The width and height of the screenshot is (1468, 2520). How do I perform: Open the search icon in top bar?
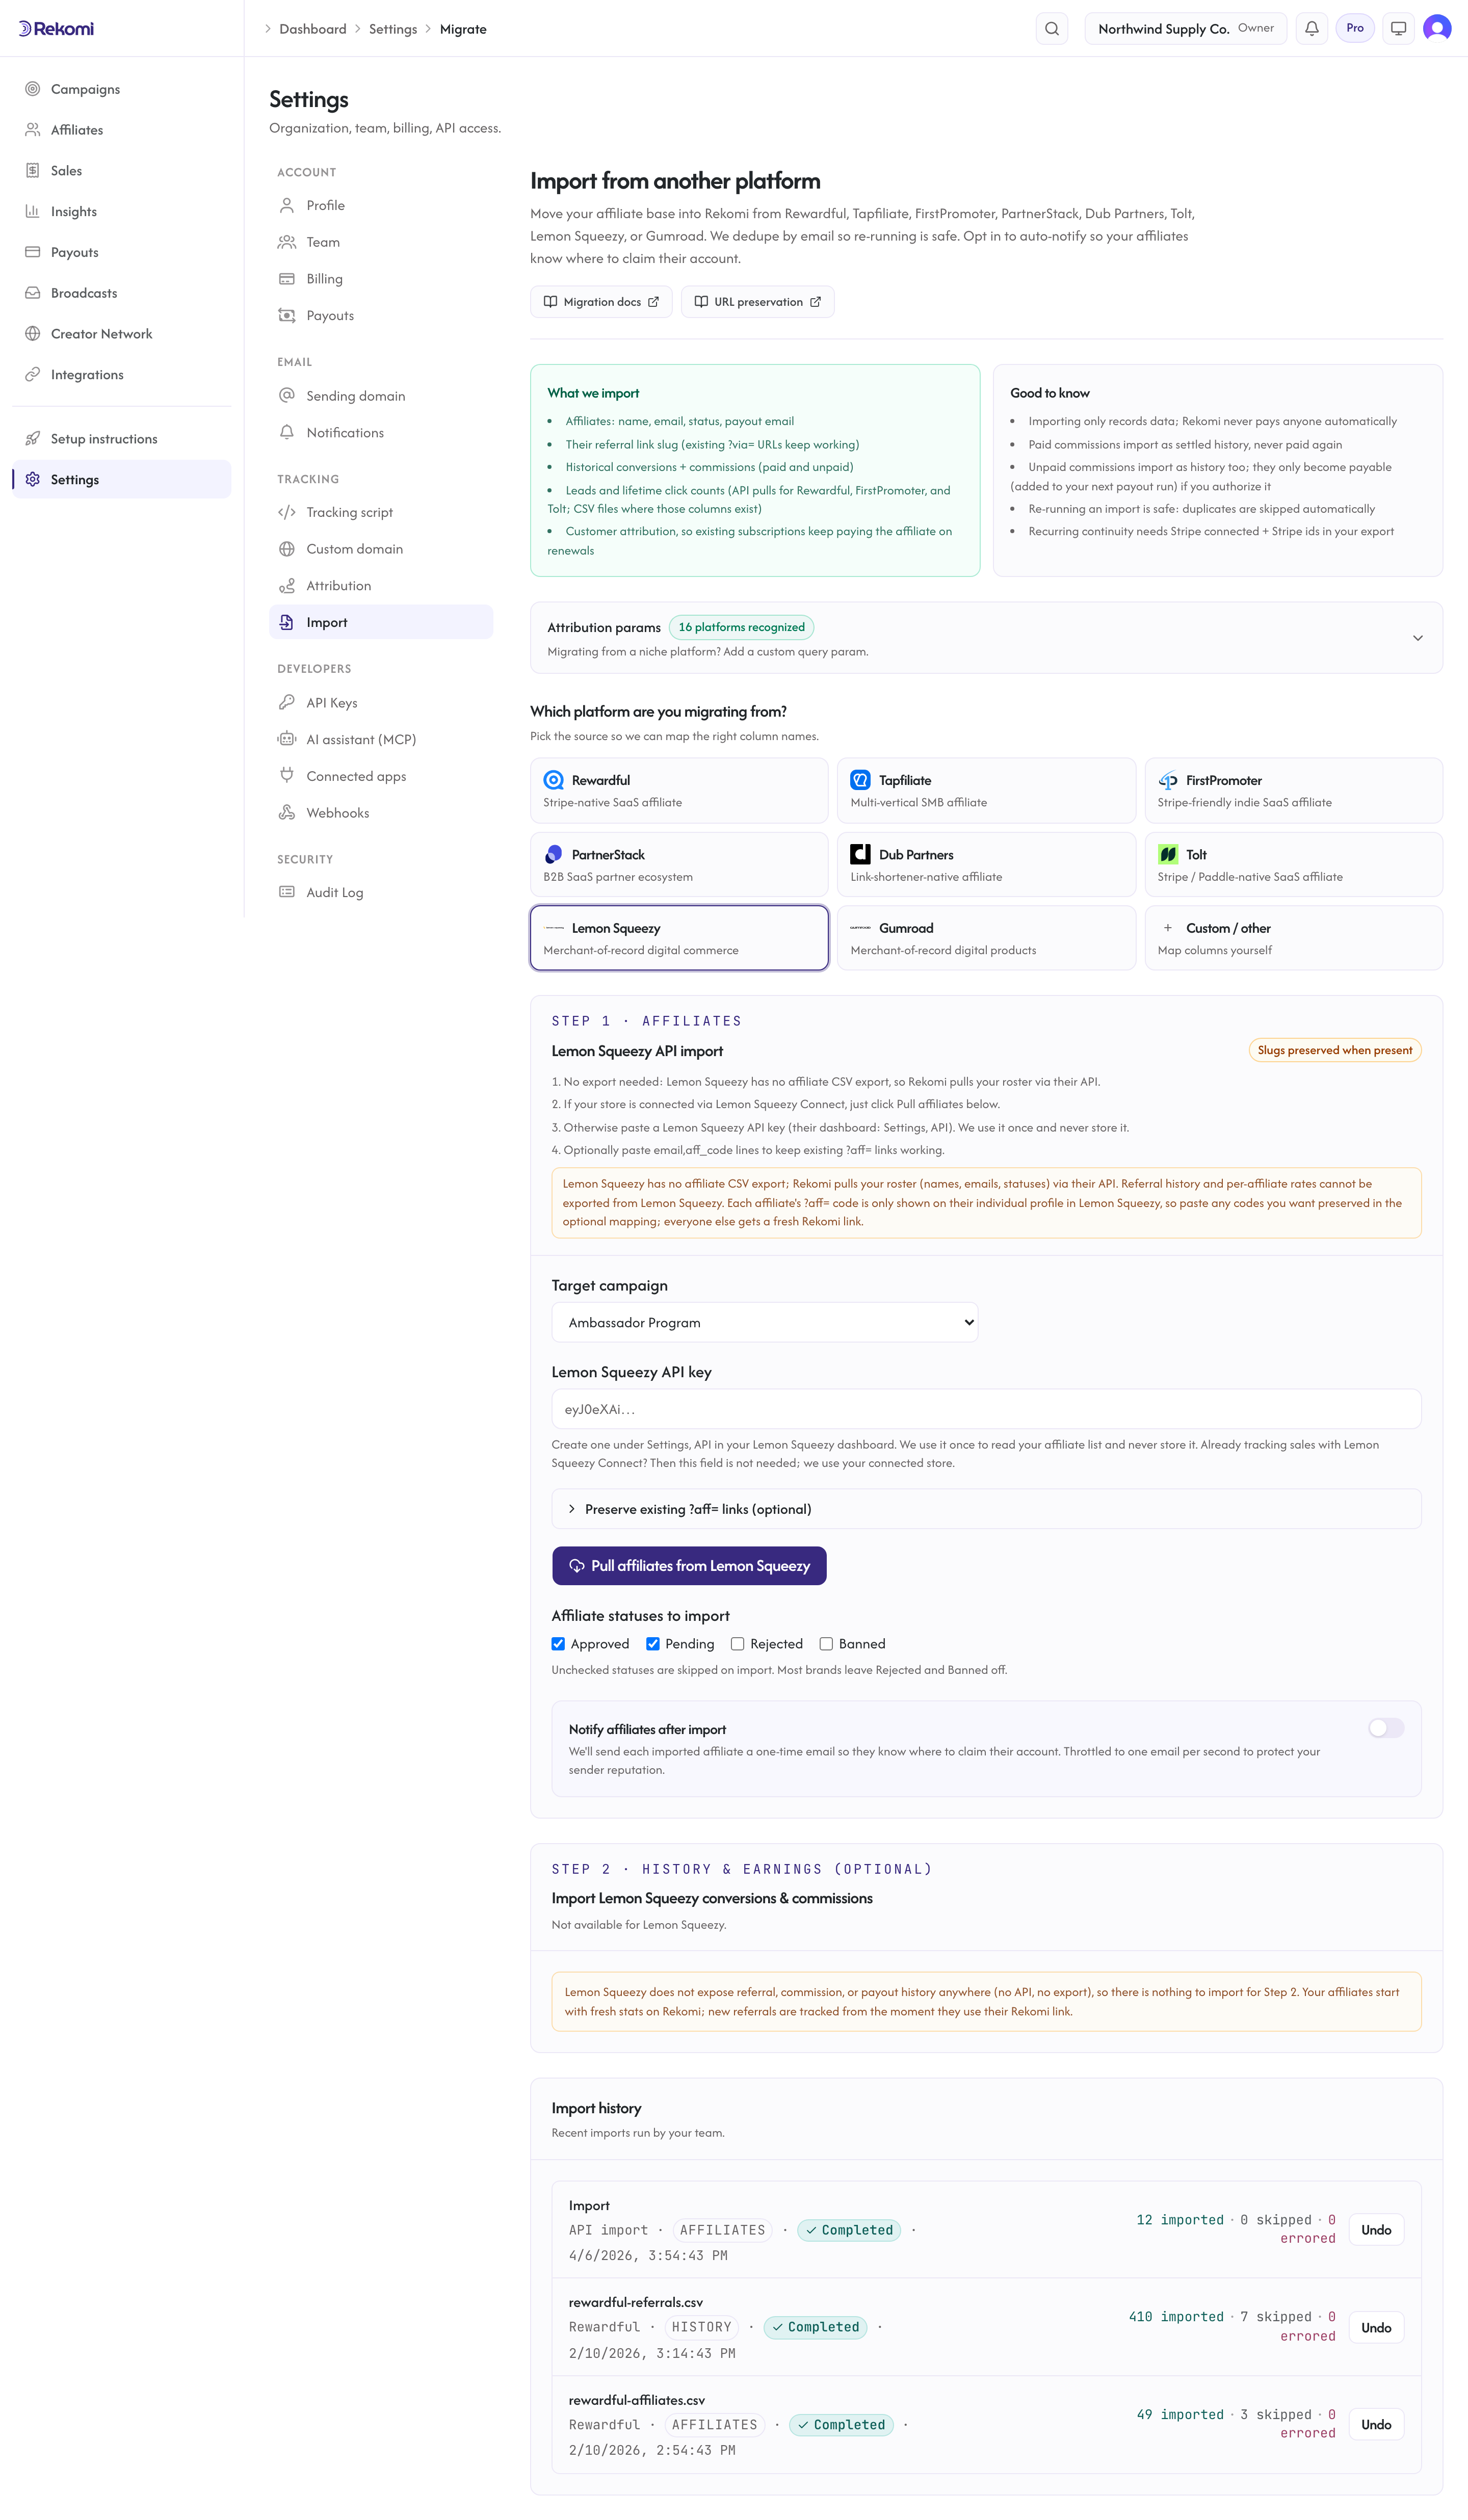point(1052,29)
